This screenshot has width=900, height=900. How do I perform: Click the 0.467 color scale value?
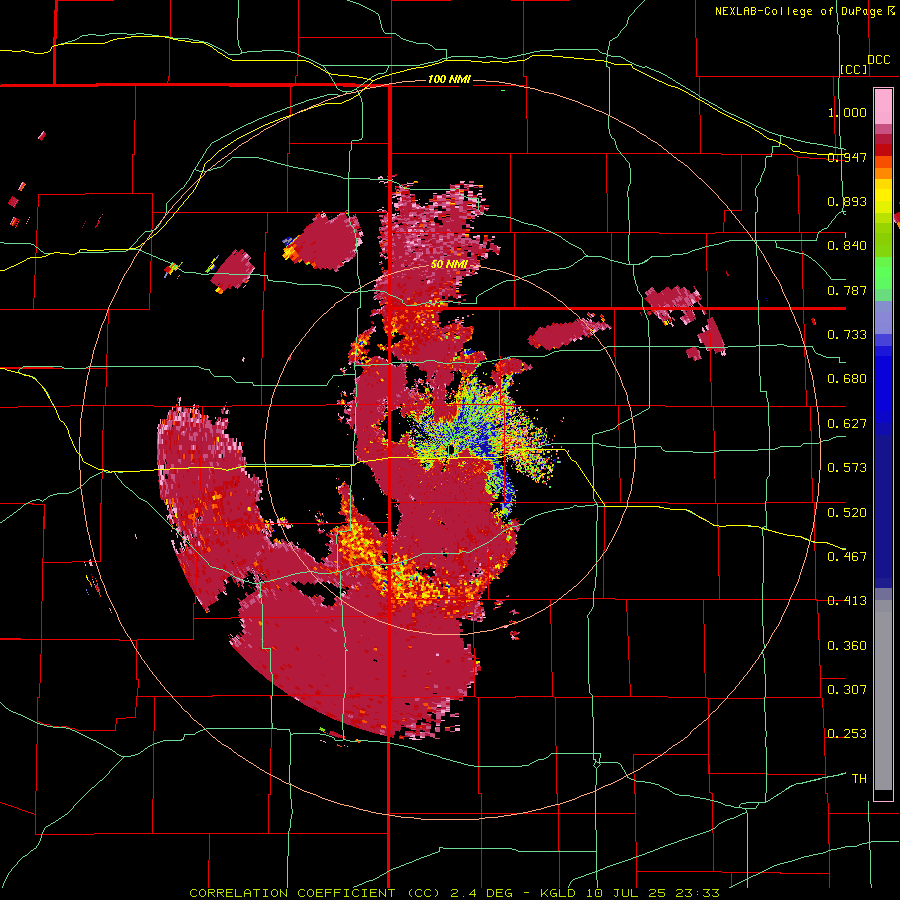(x=847, y=557)
